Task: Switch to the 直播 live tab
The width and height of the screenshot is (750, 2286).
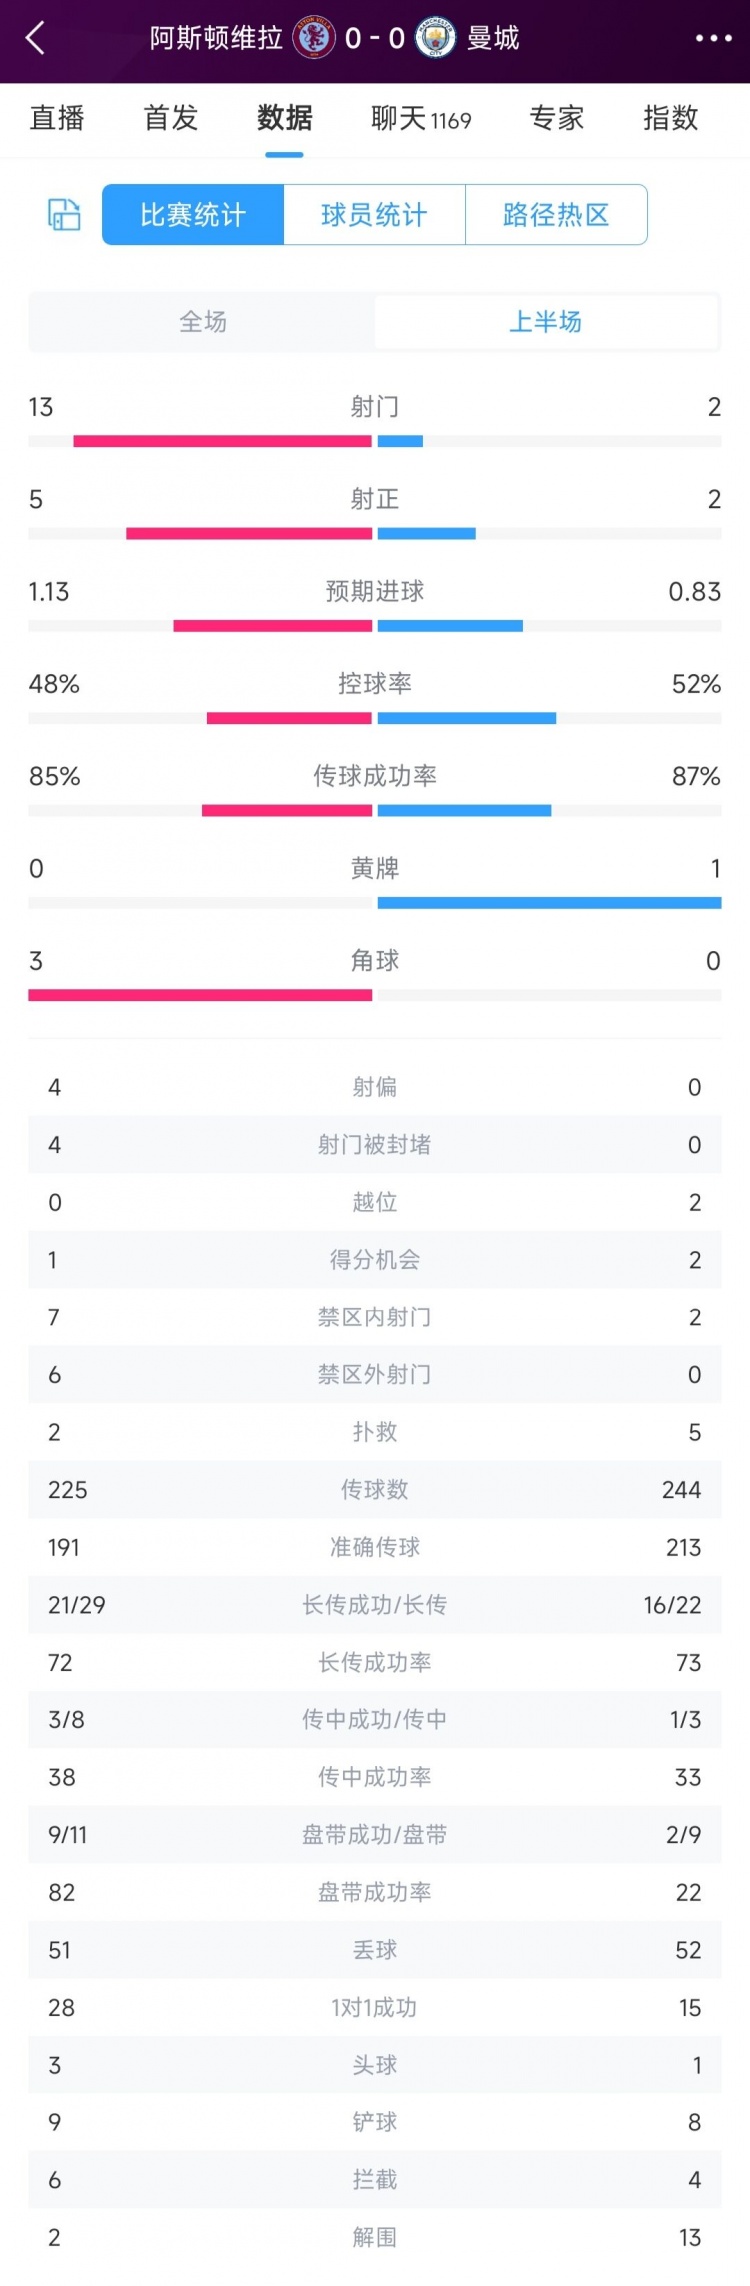Action: click(x=58, y=118)
